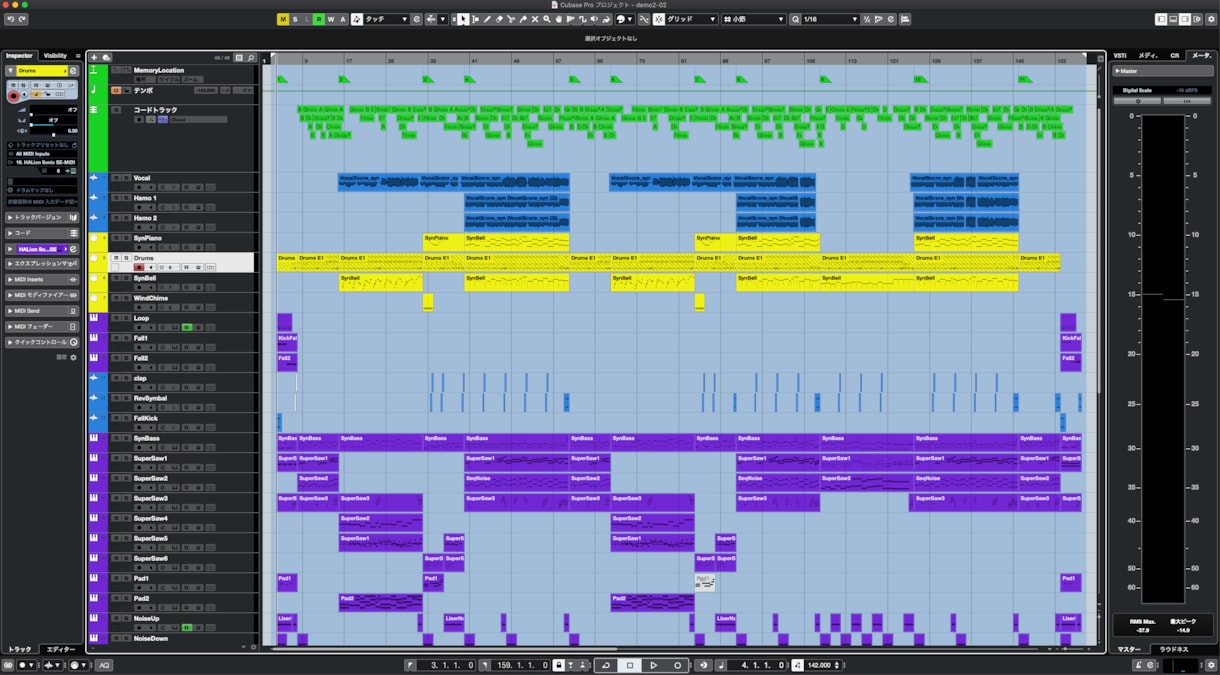
Task: Switch to the VSTi tab
Action: [1121, 56]
